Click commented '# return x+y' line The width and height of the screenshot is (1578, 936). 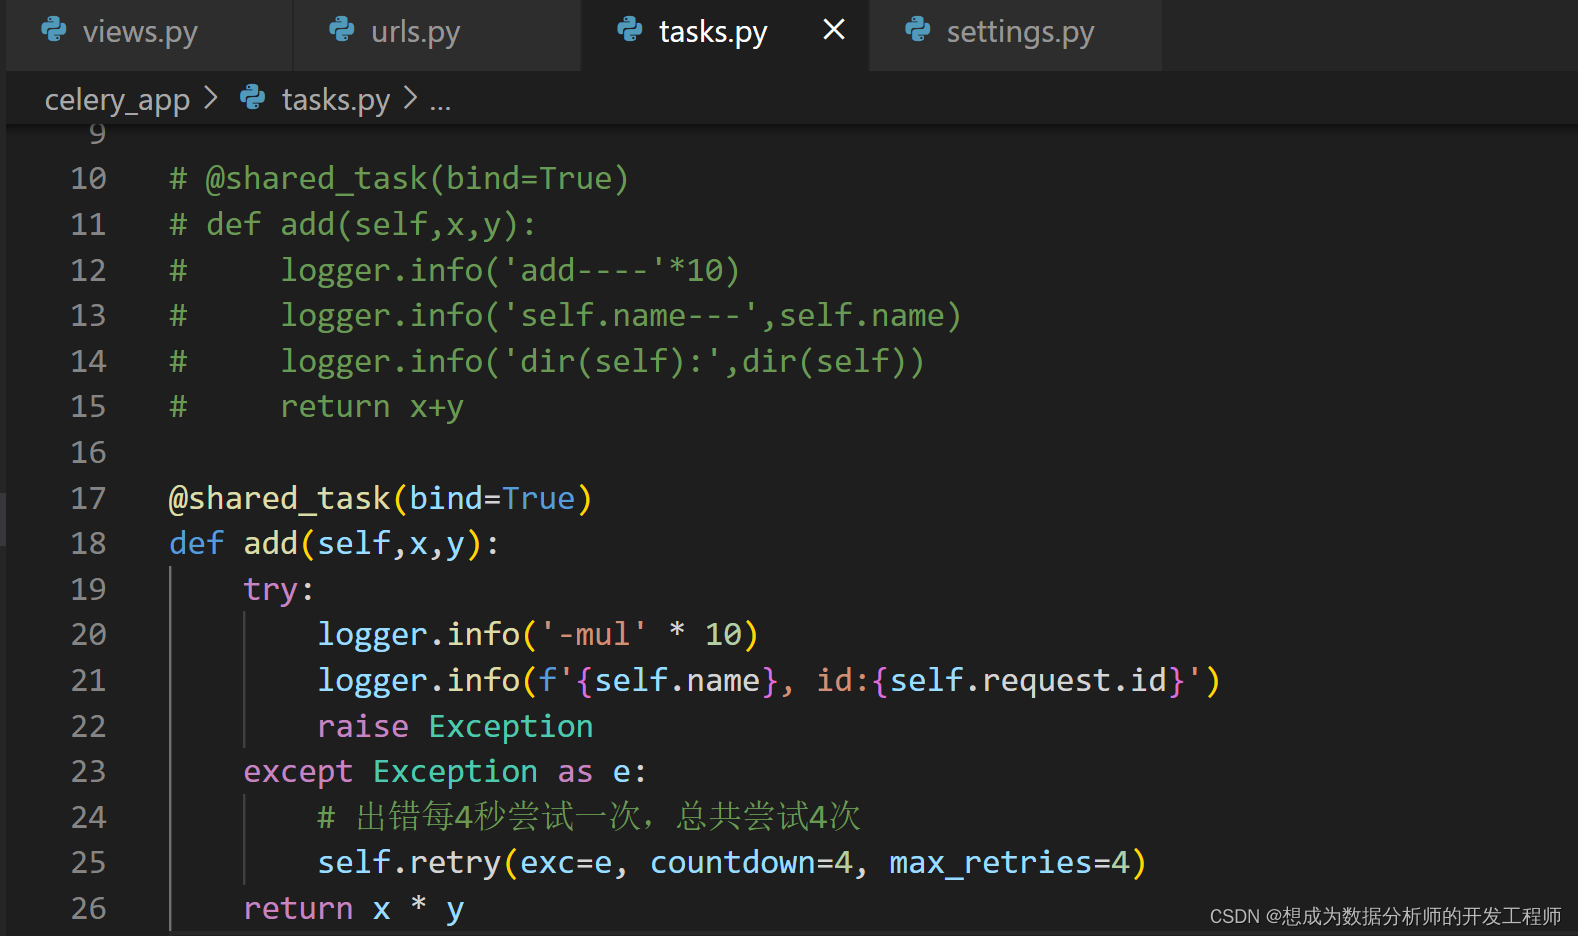[316, 407]
